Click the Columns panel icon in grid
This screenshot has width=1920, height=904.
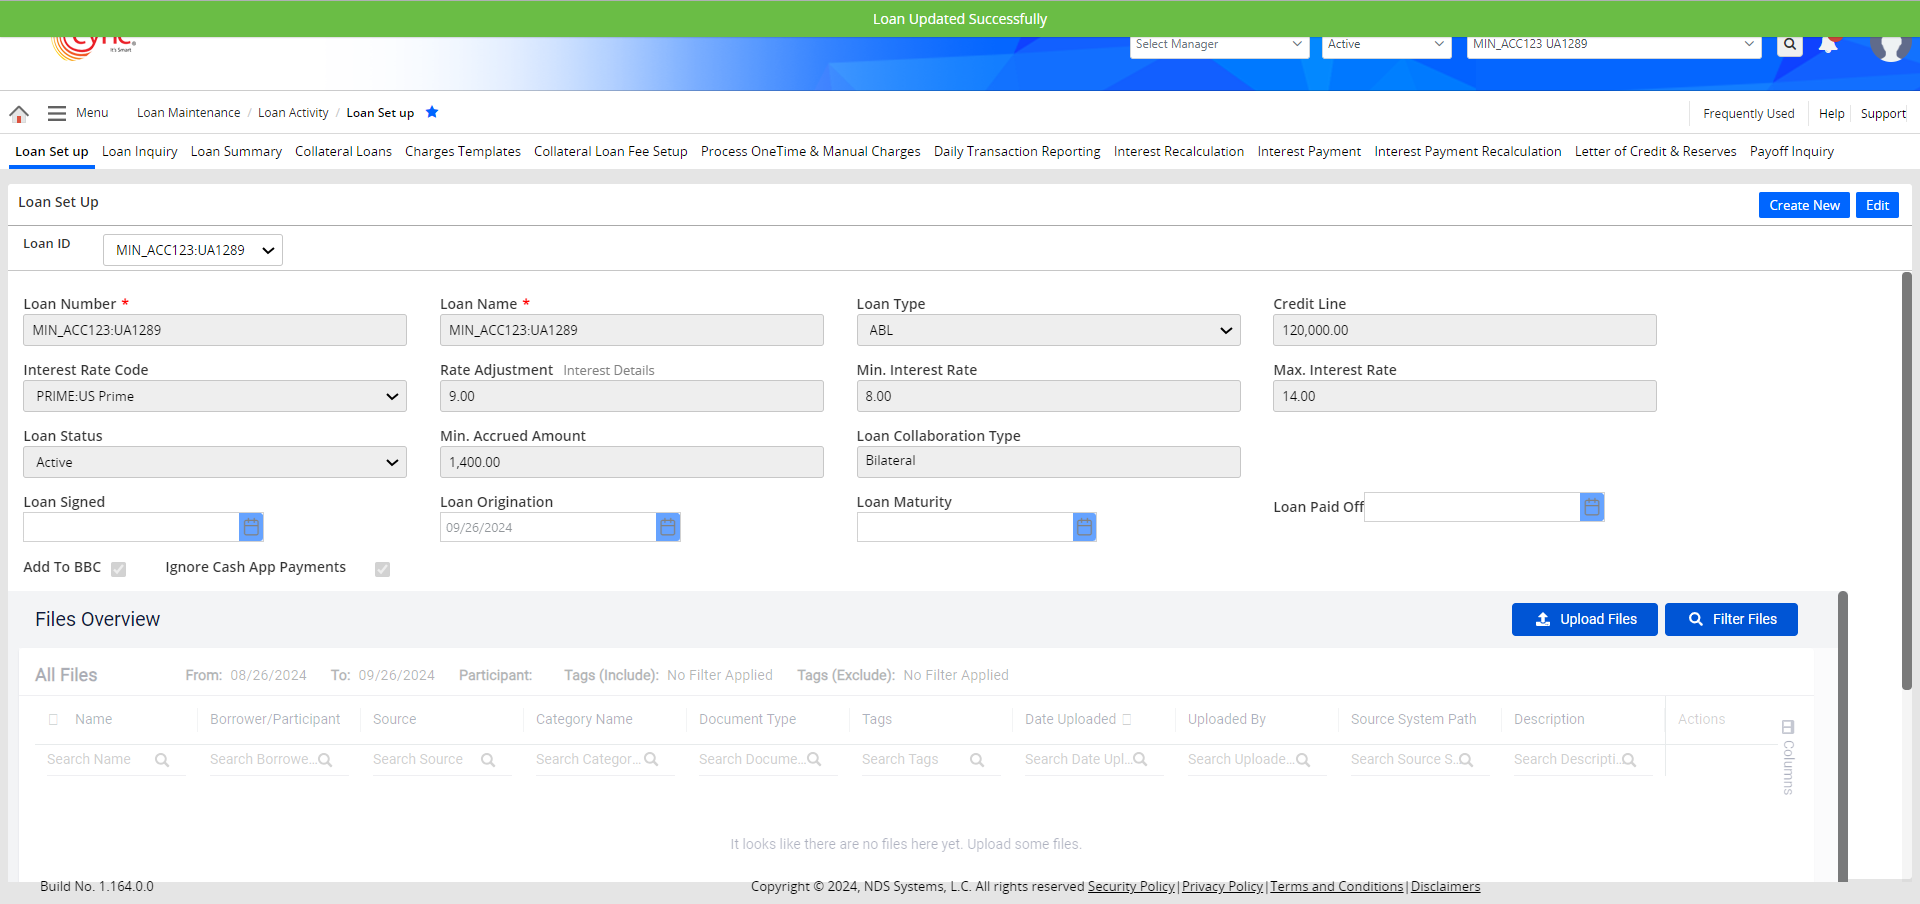pos(1788,727)
